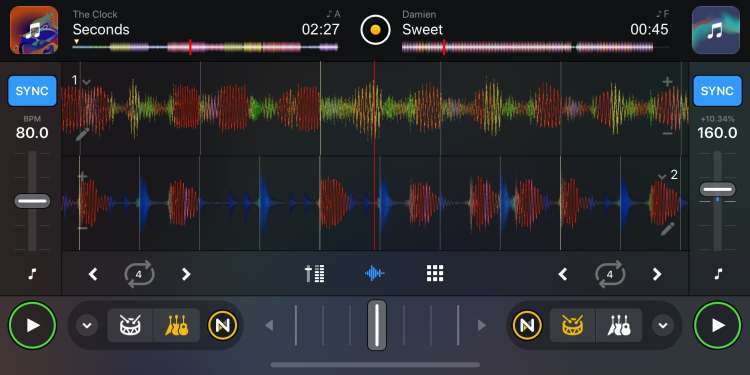Toggle drums stem on right deck

[573, 326]
